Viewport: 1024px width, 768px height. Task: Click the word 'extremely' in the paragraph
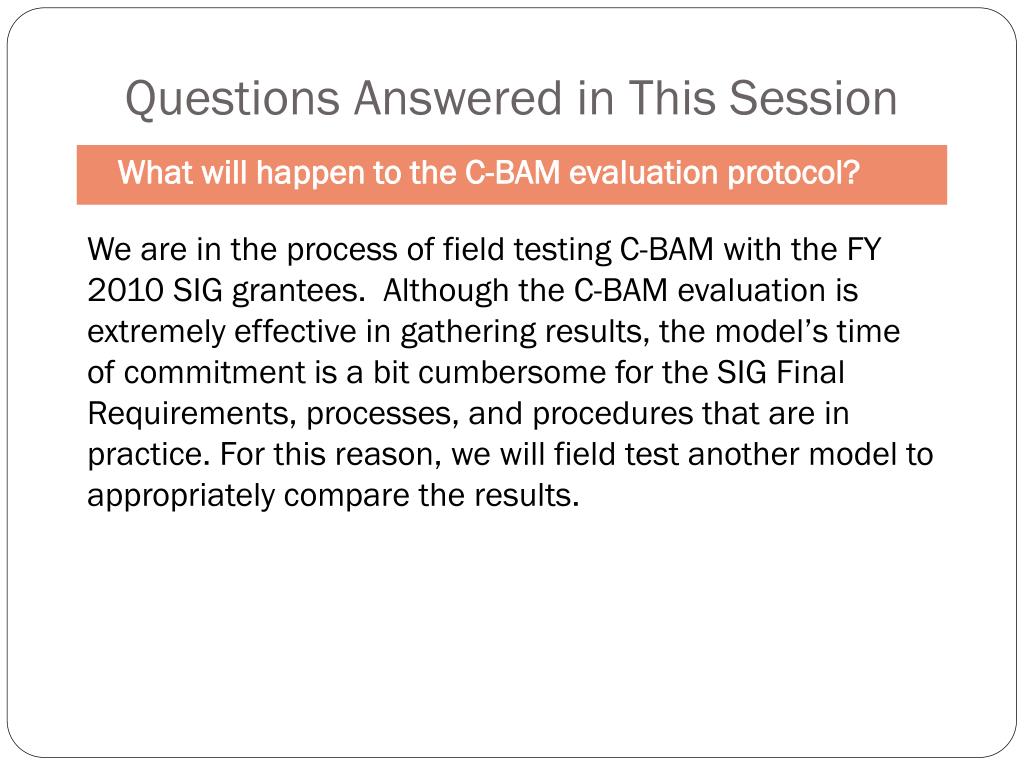pos(156,332)
